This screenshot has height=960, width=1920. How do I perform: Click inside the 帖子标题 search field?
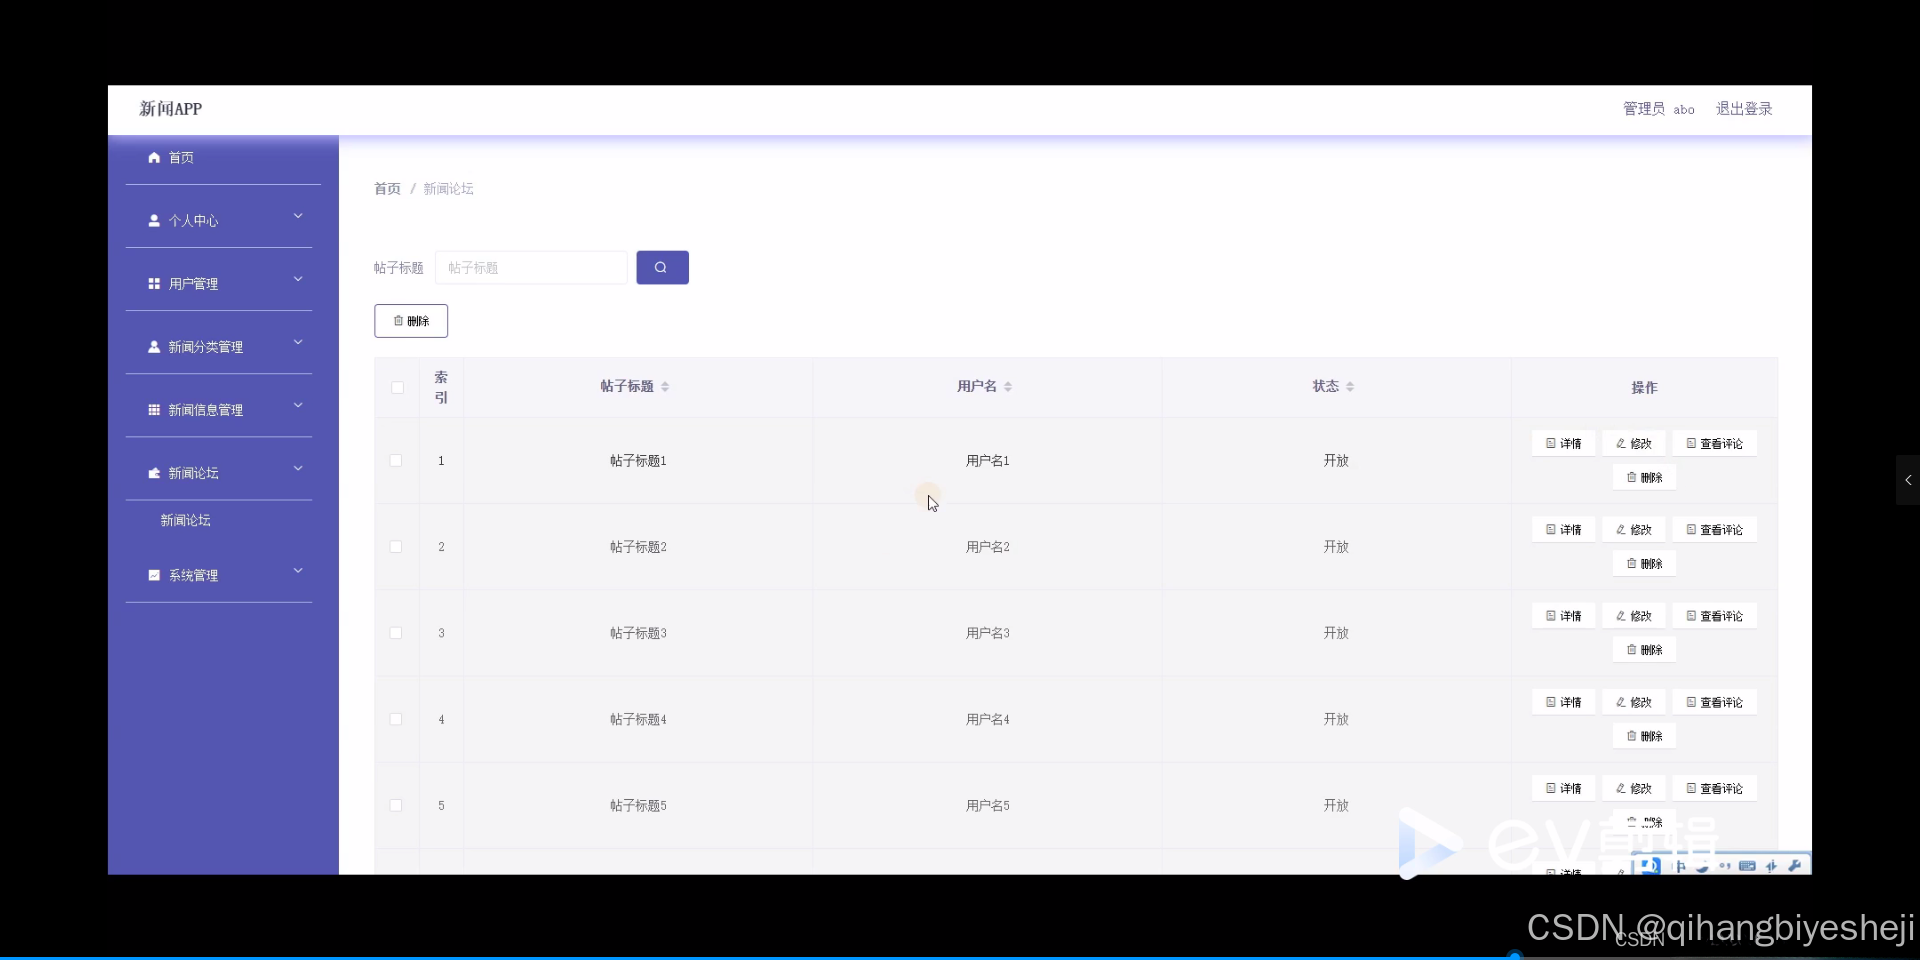tap(530, 267)
